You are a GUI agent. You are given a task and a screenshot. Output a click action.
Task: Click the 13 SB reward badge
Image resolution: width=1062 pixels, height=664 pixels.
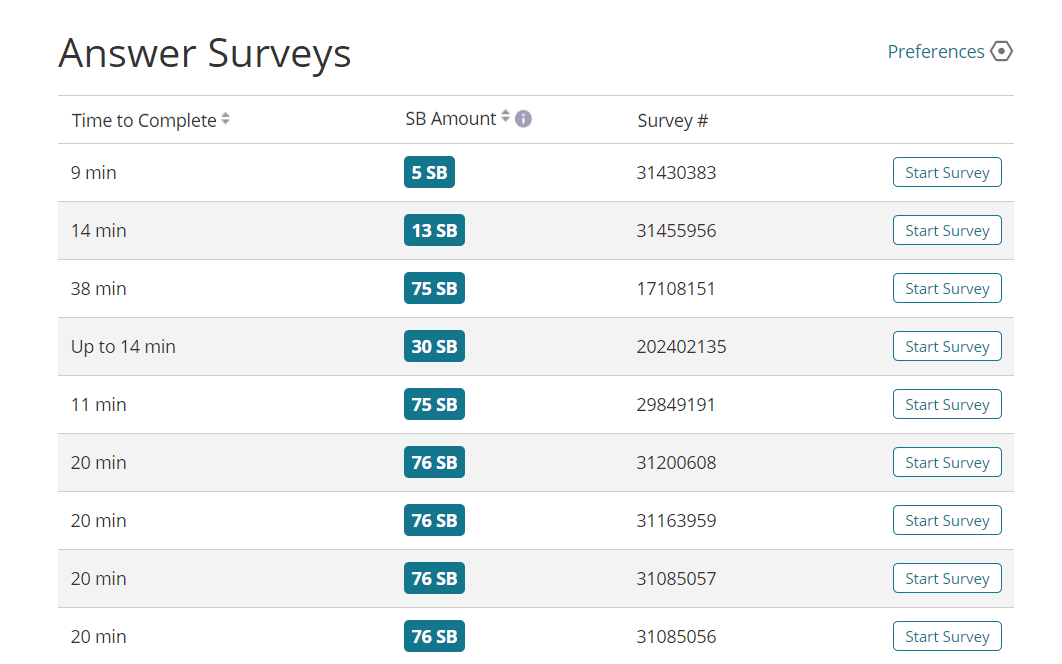tap(434, 230)
